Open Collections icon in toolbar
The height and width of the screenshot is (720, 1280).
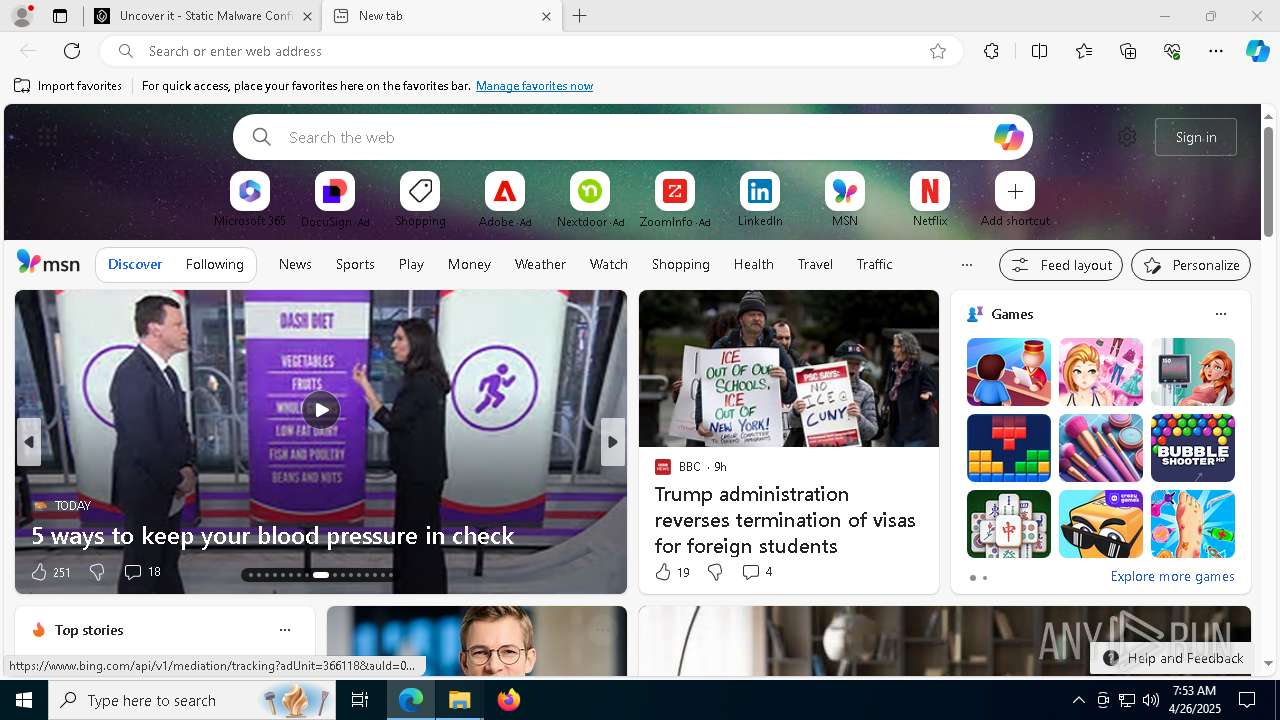pyautogui.click(x=1128, y=51)
